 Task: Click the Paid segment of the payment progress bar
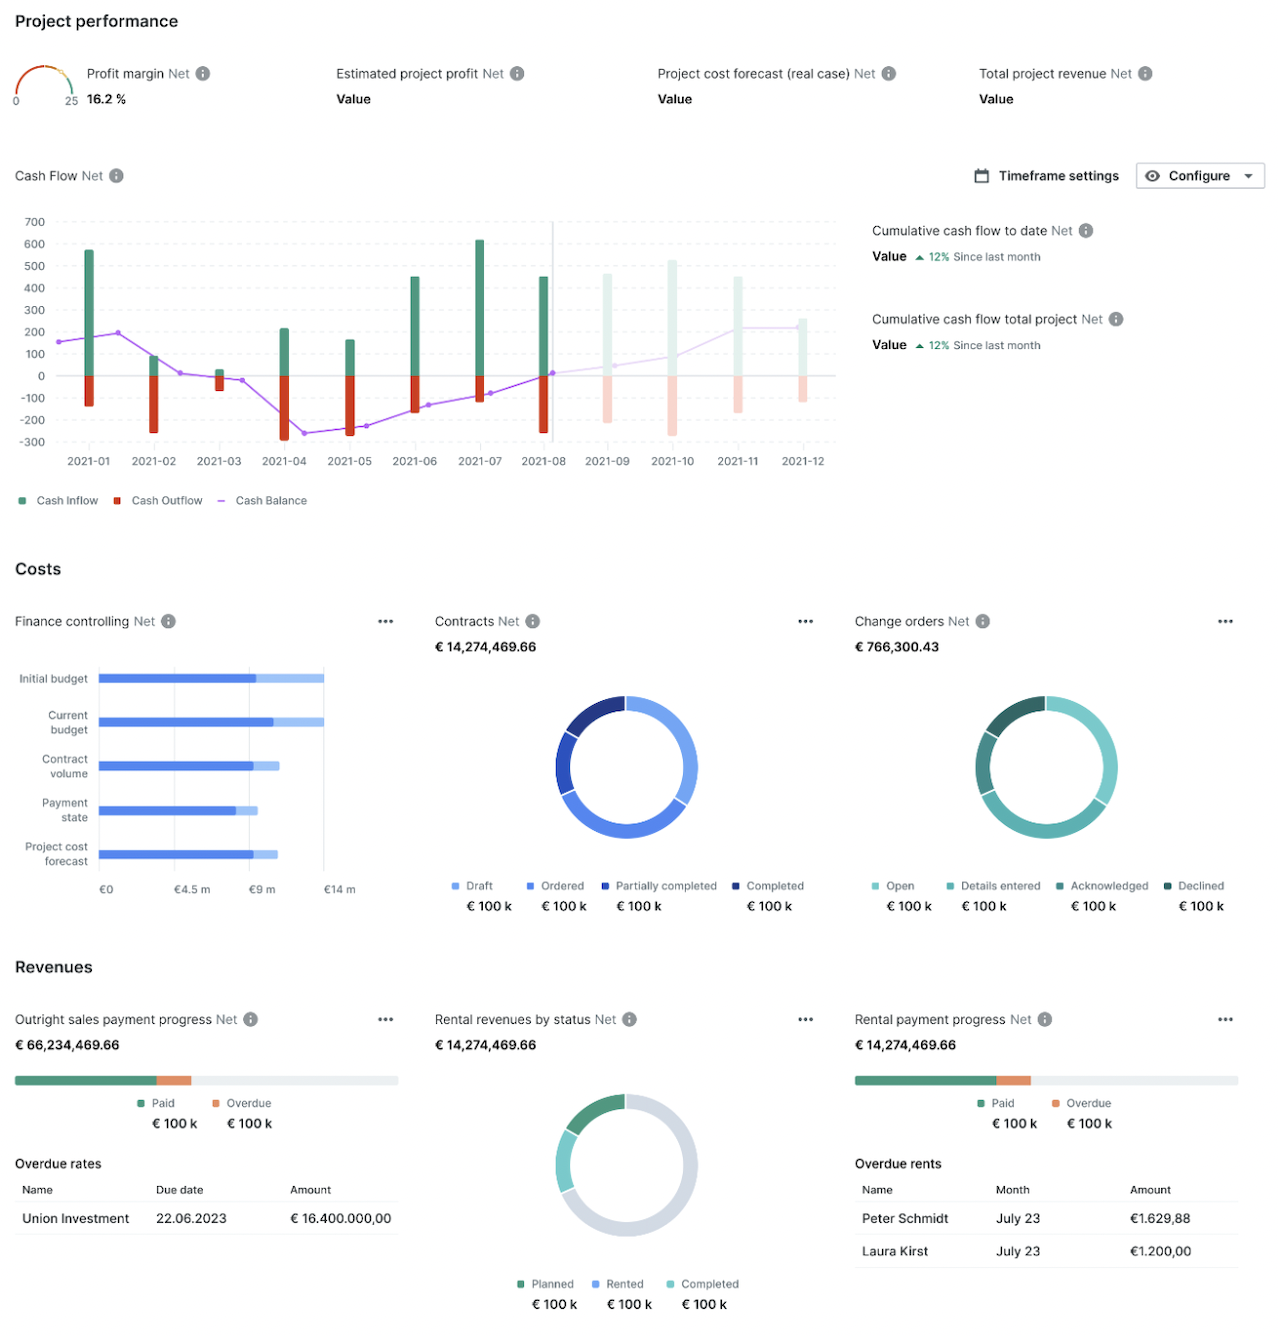[85, 1080]
